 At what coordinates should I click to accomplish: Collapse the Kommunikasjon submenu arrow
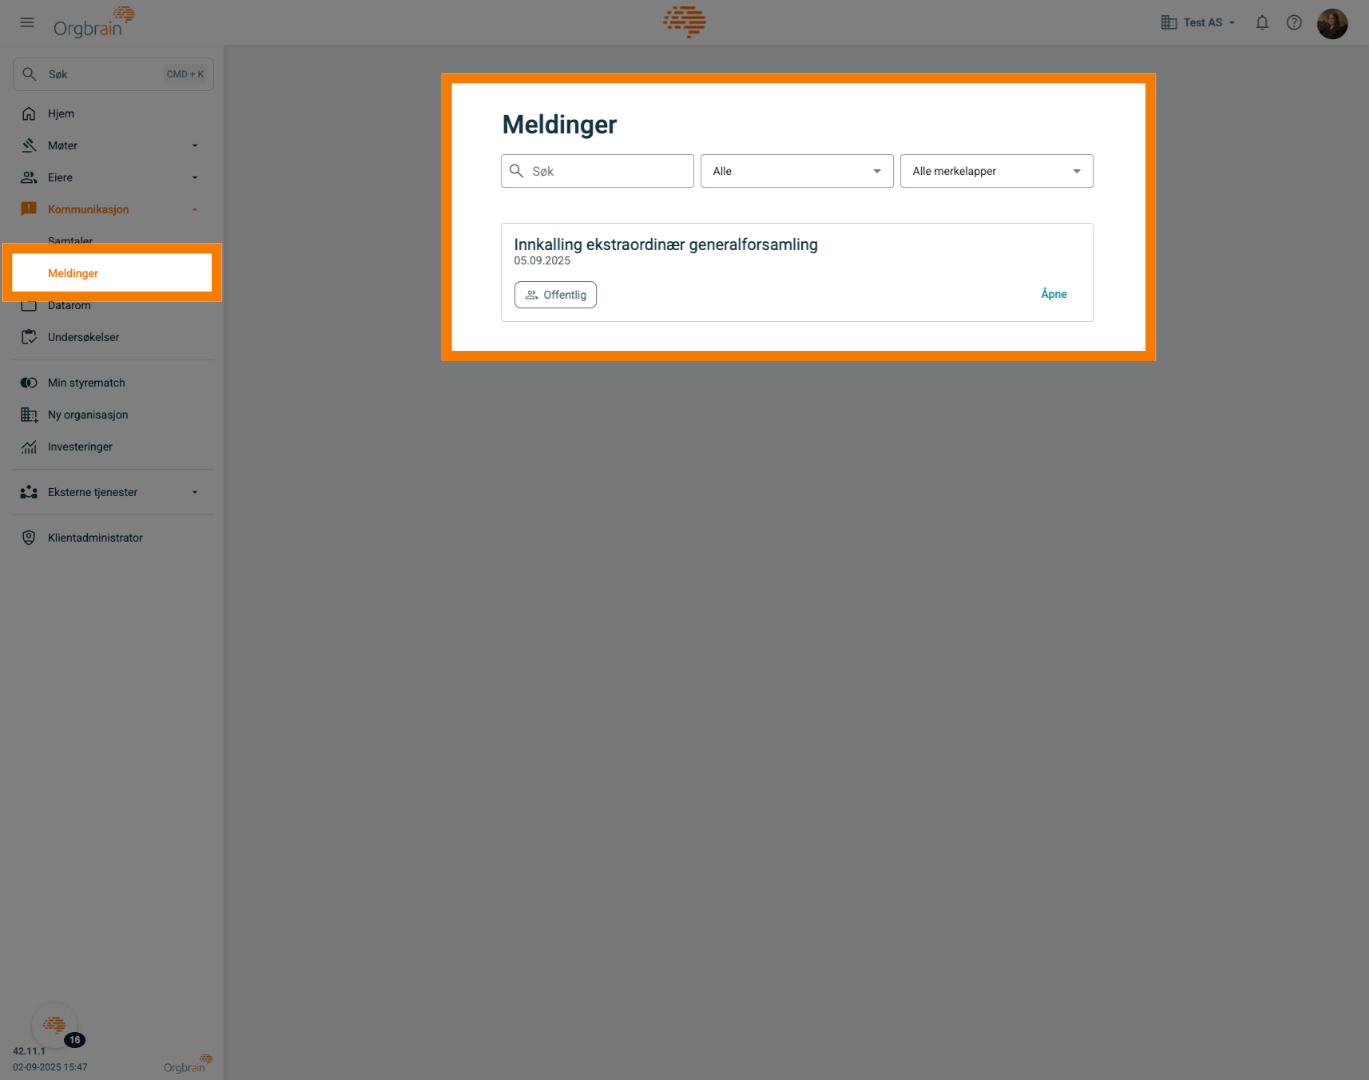tap(195, 210)
